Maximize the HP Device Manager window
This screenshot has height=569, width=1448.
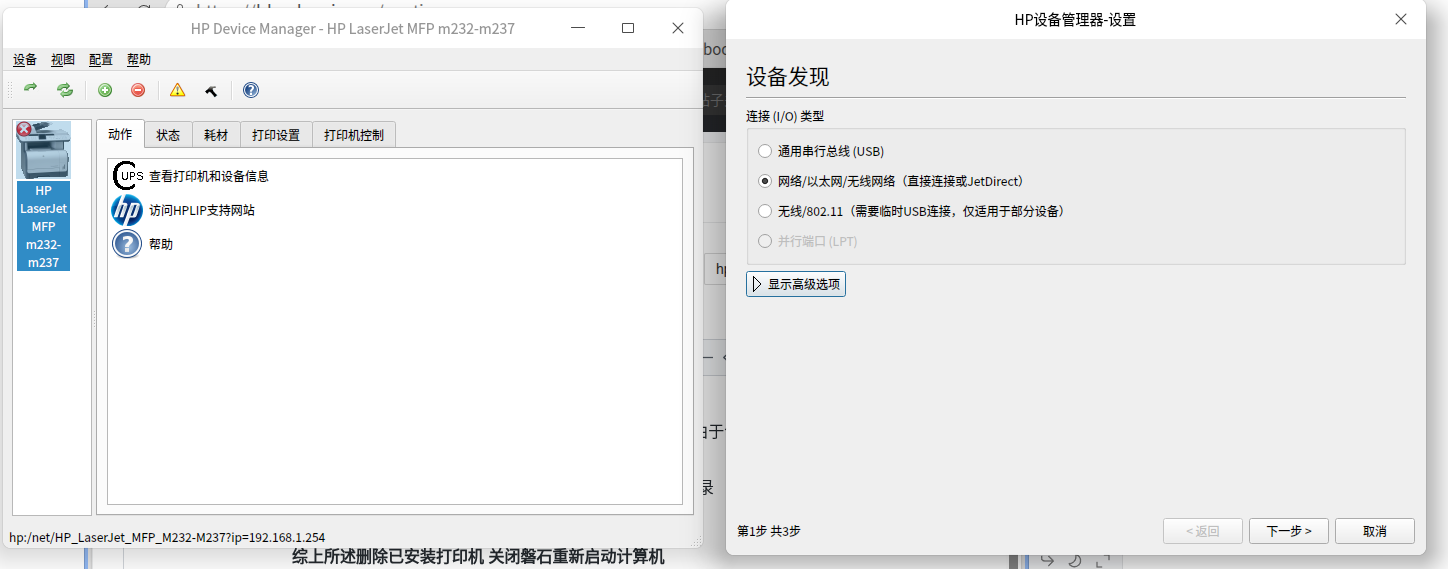(628, 28)
